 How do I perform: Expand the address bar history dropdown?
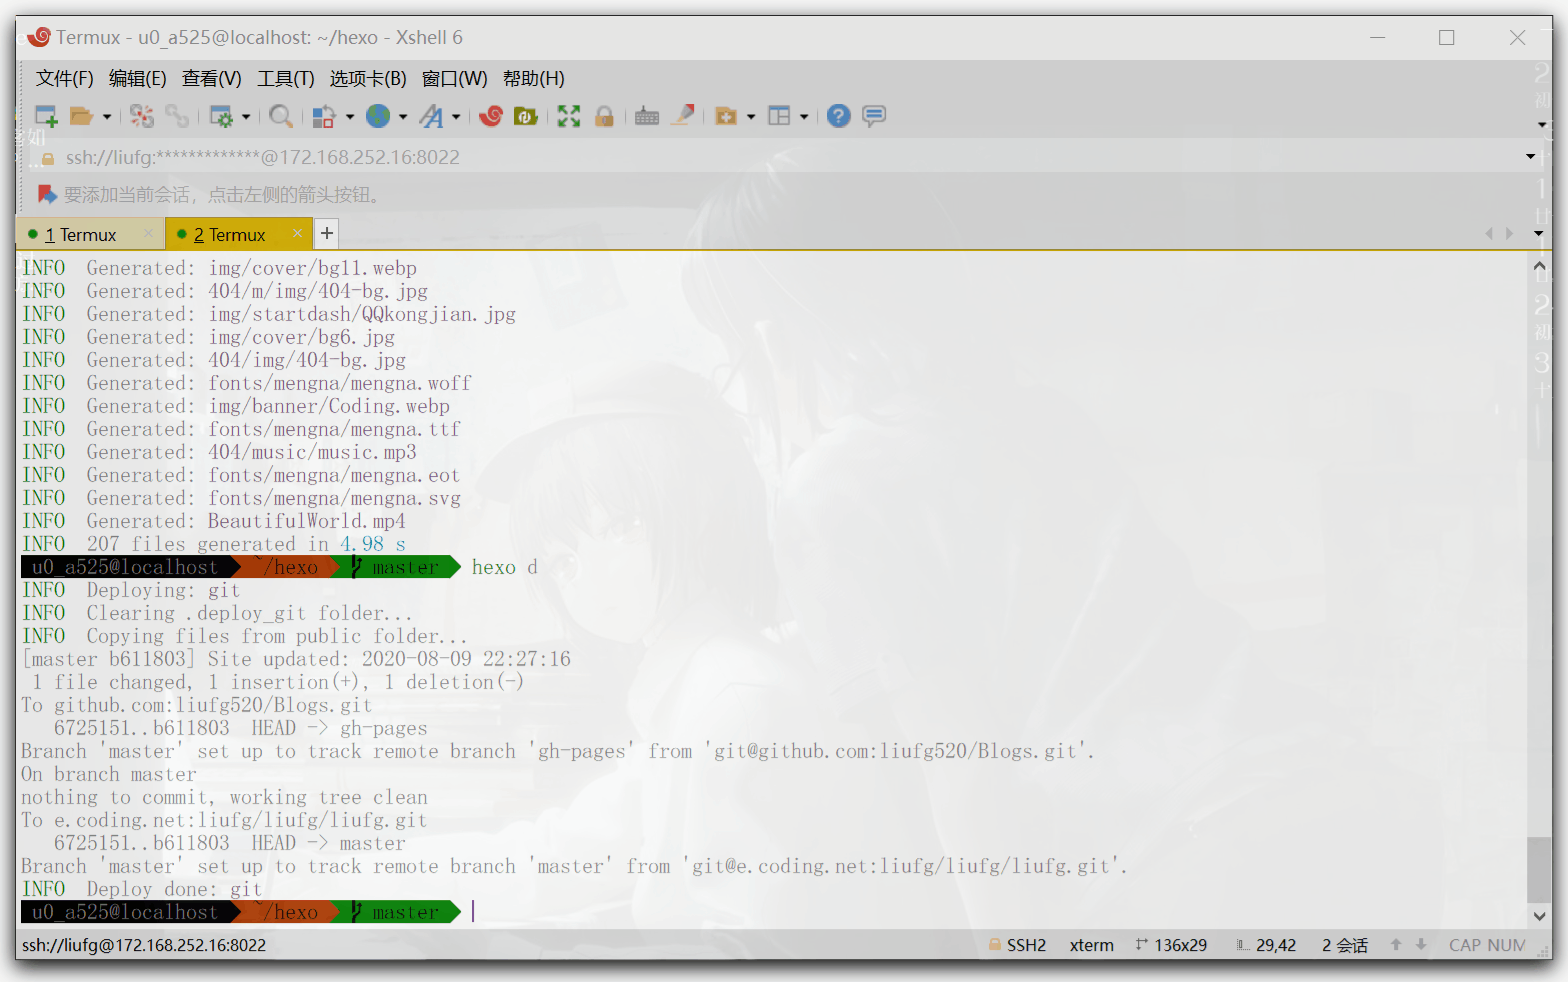(x=1530, y=157)
